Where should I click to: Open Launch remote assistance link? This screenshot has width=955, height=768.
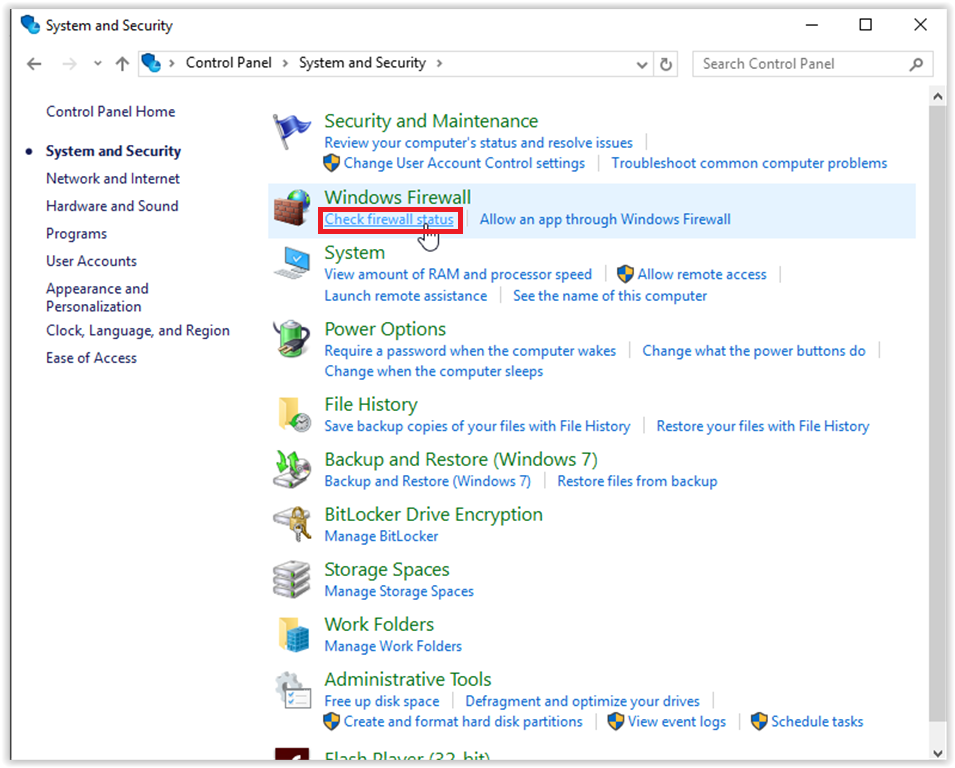point(405,295)
